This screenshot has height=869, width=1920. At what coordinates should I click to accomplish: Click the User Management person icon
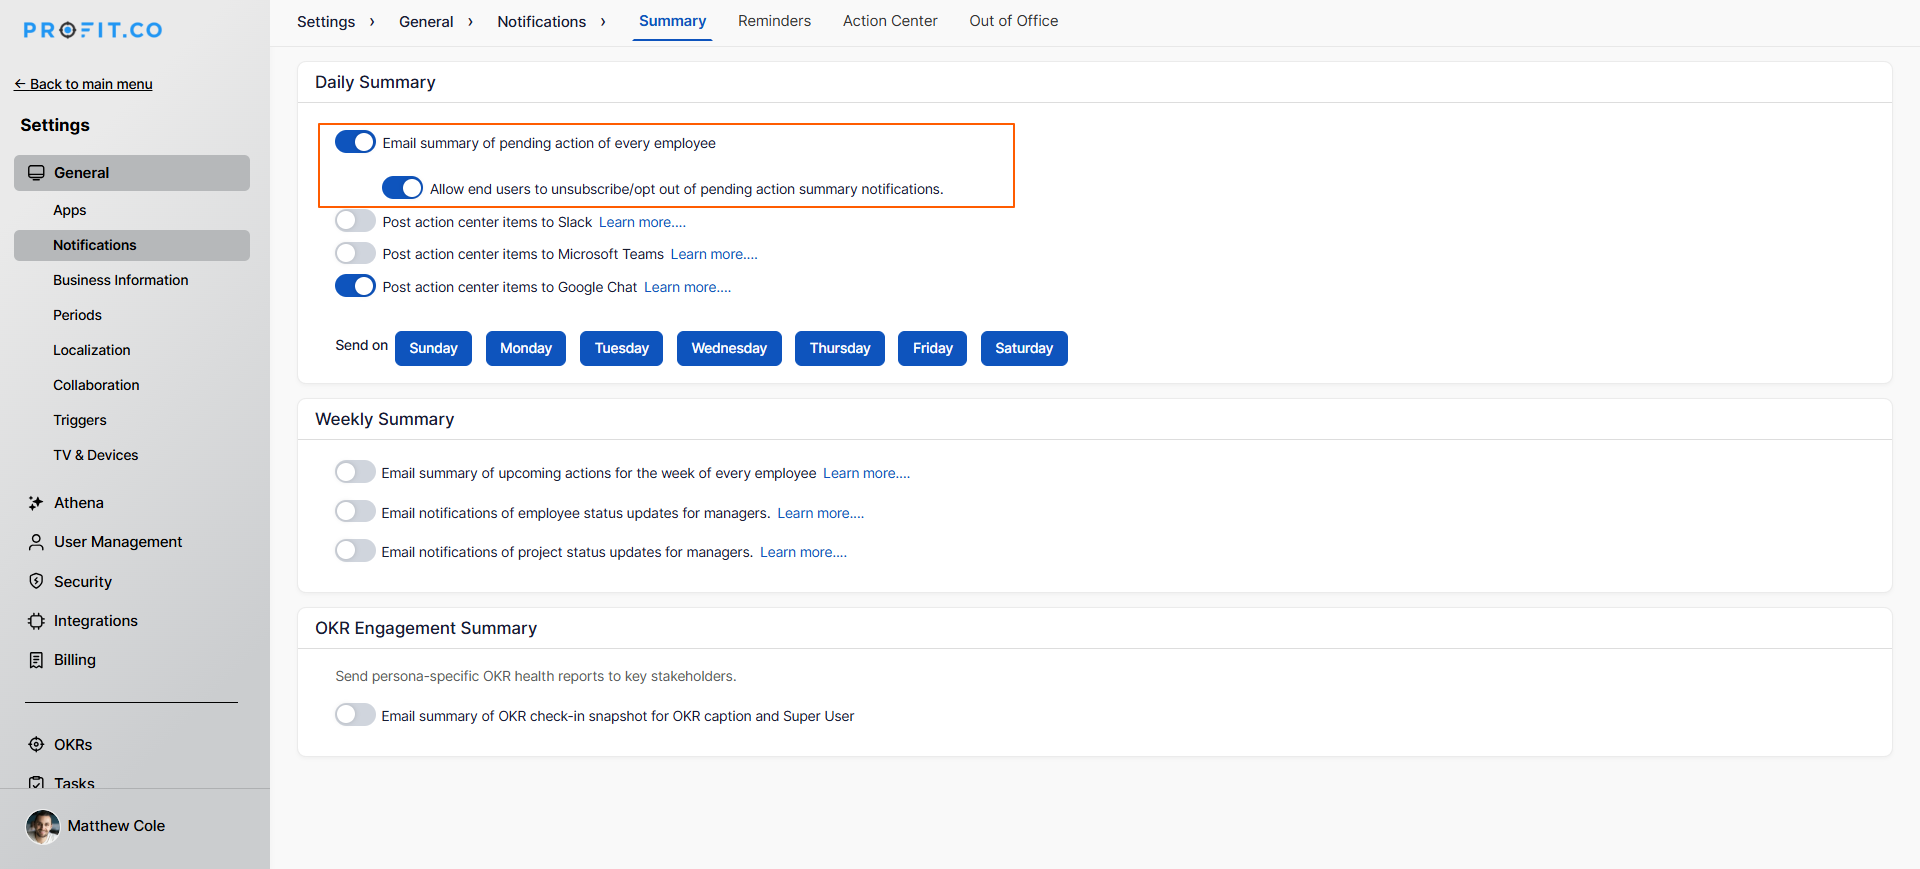pyautogui.click(x=36, y=542)
